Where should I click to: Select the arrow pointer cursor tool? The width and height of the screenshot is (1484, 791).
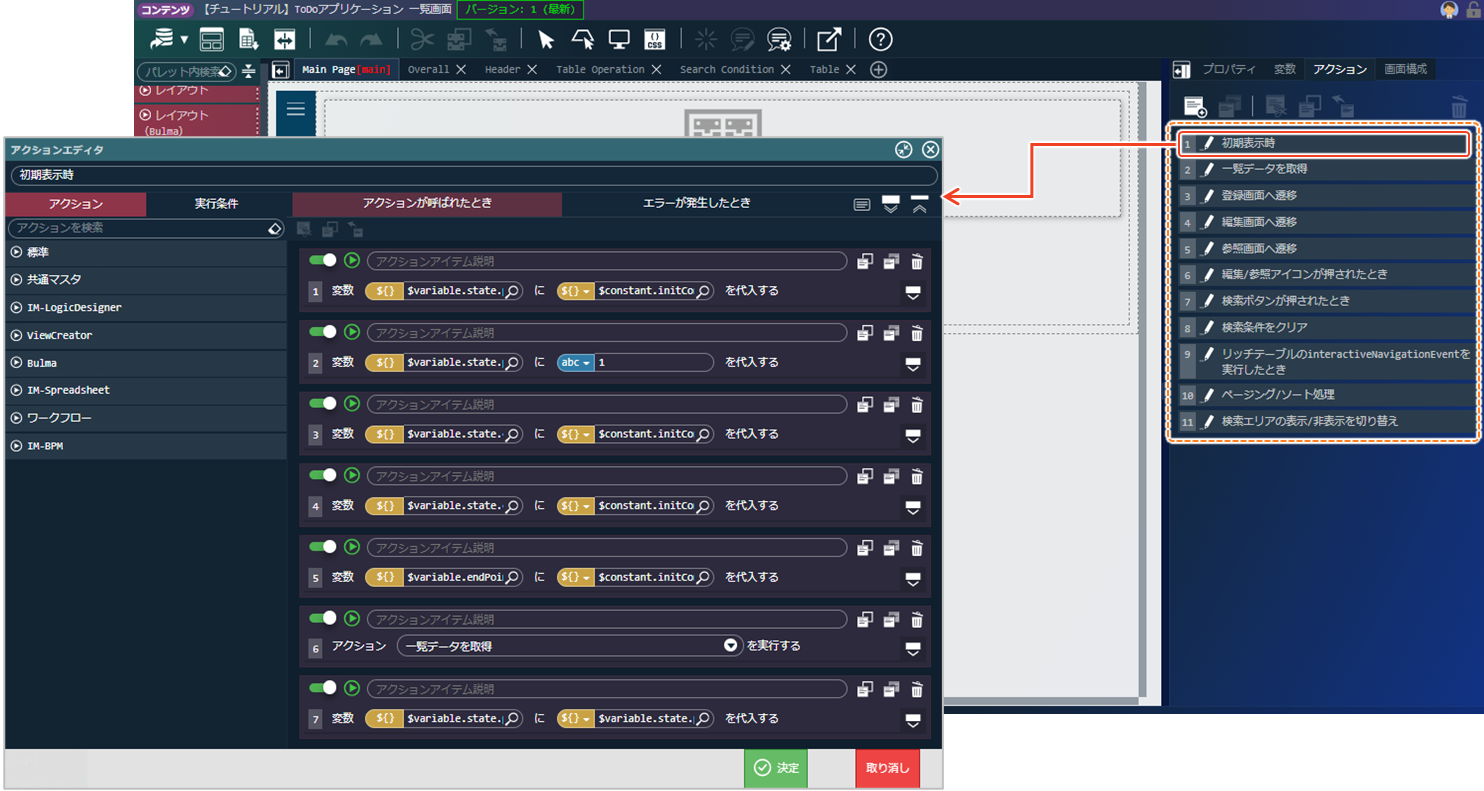pyautogui.click(x=545, y=39)
